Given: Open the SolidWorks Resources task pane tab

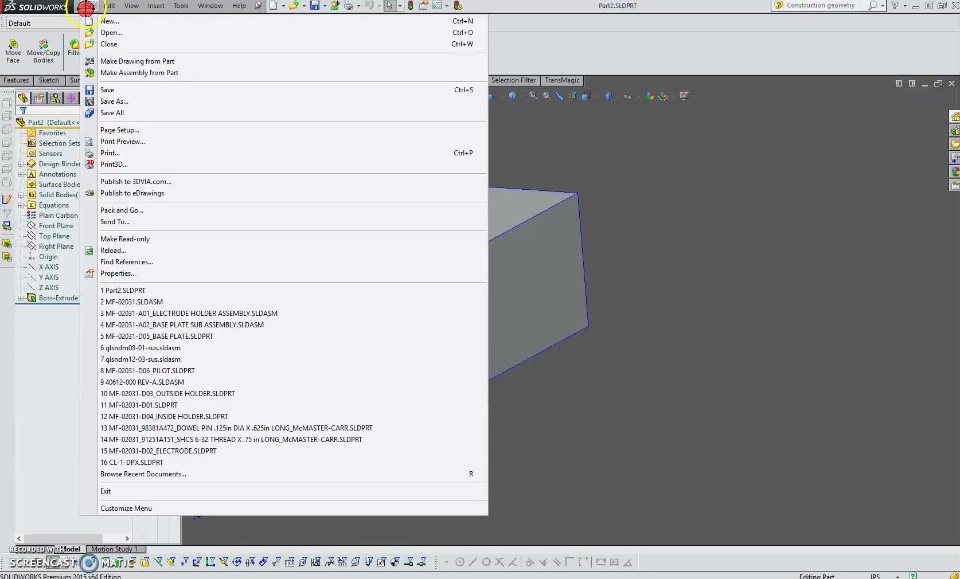Looking at the screenshot, I should coord(954,116).
